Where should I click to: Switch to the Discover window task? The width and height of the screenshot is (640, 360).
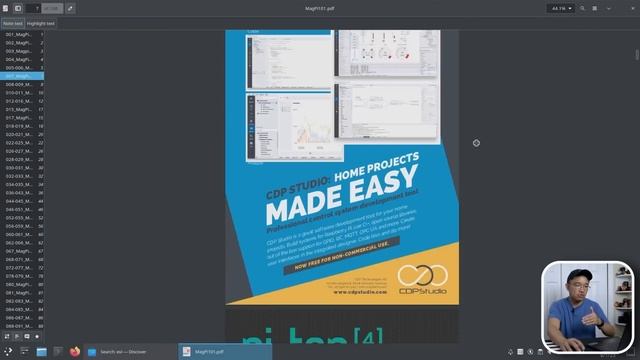click(x=131, y=351)
